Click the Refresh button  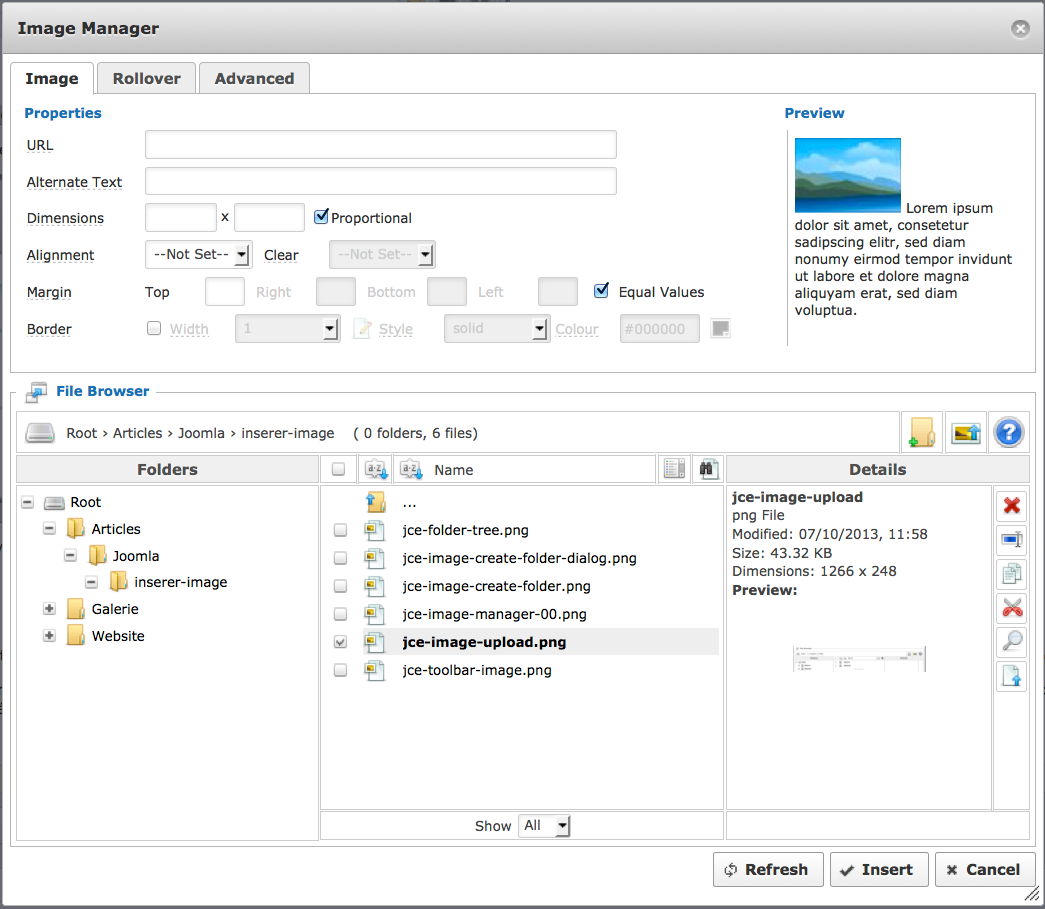pos(768,870)
